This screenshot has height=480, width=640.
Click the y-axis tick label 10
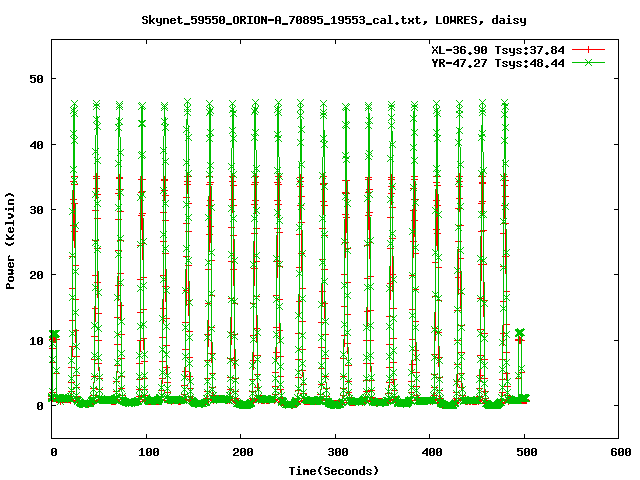pos(37,341)
